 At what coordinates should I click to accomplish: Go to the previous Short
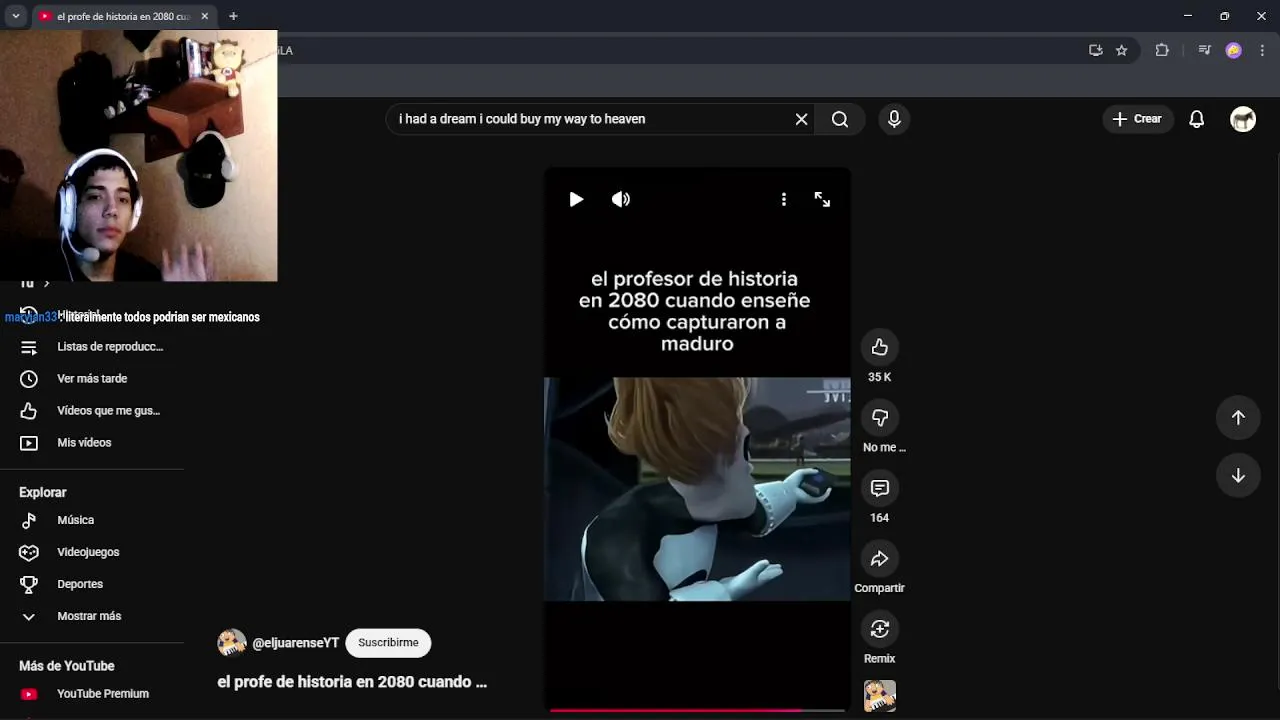[x=1238, y=417]
